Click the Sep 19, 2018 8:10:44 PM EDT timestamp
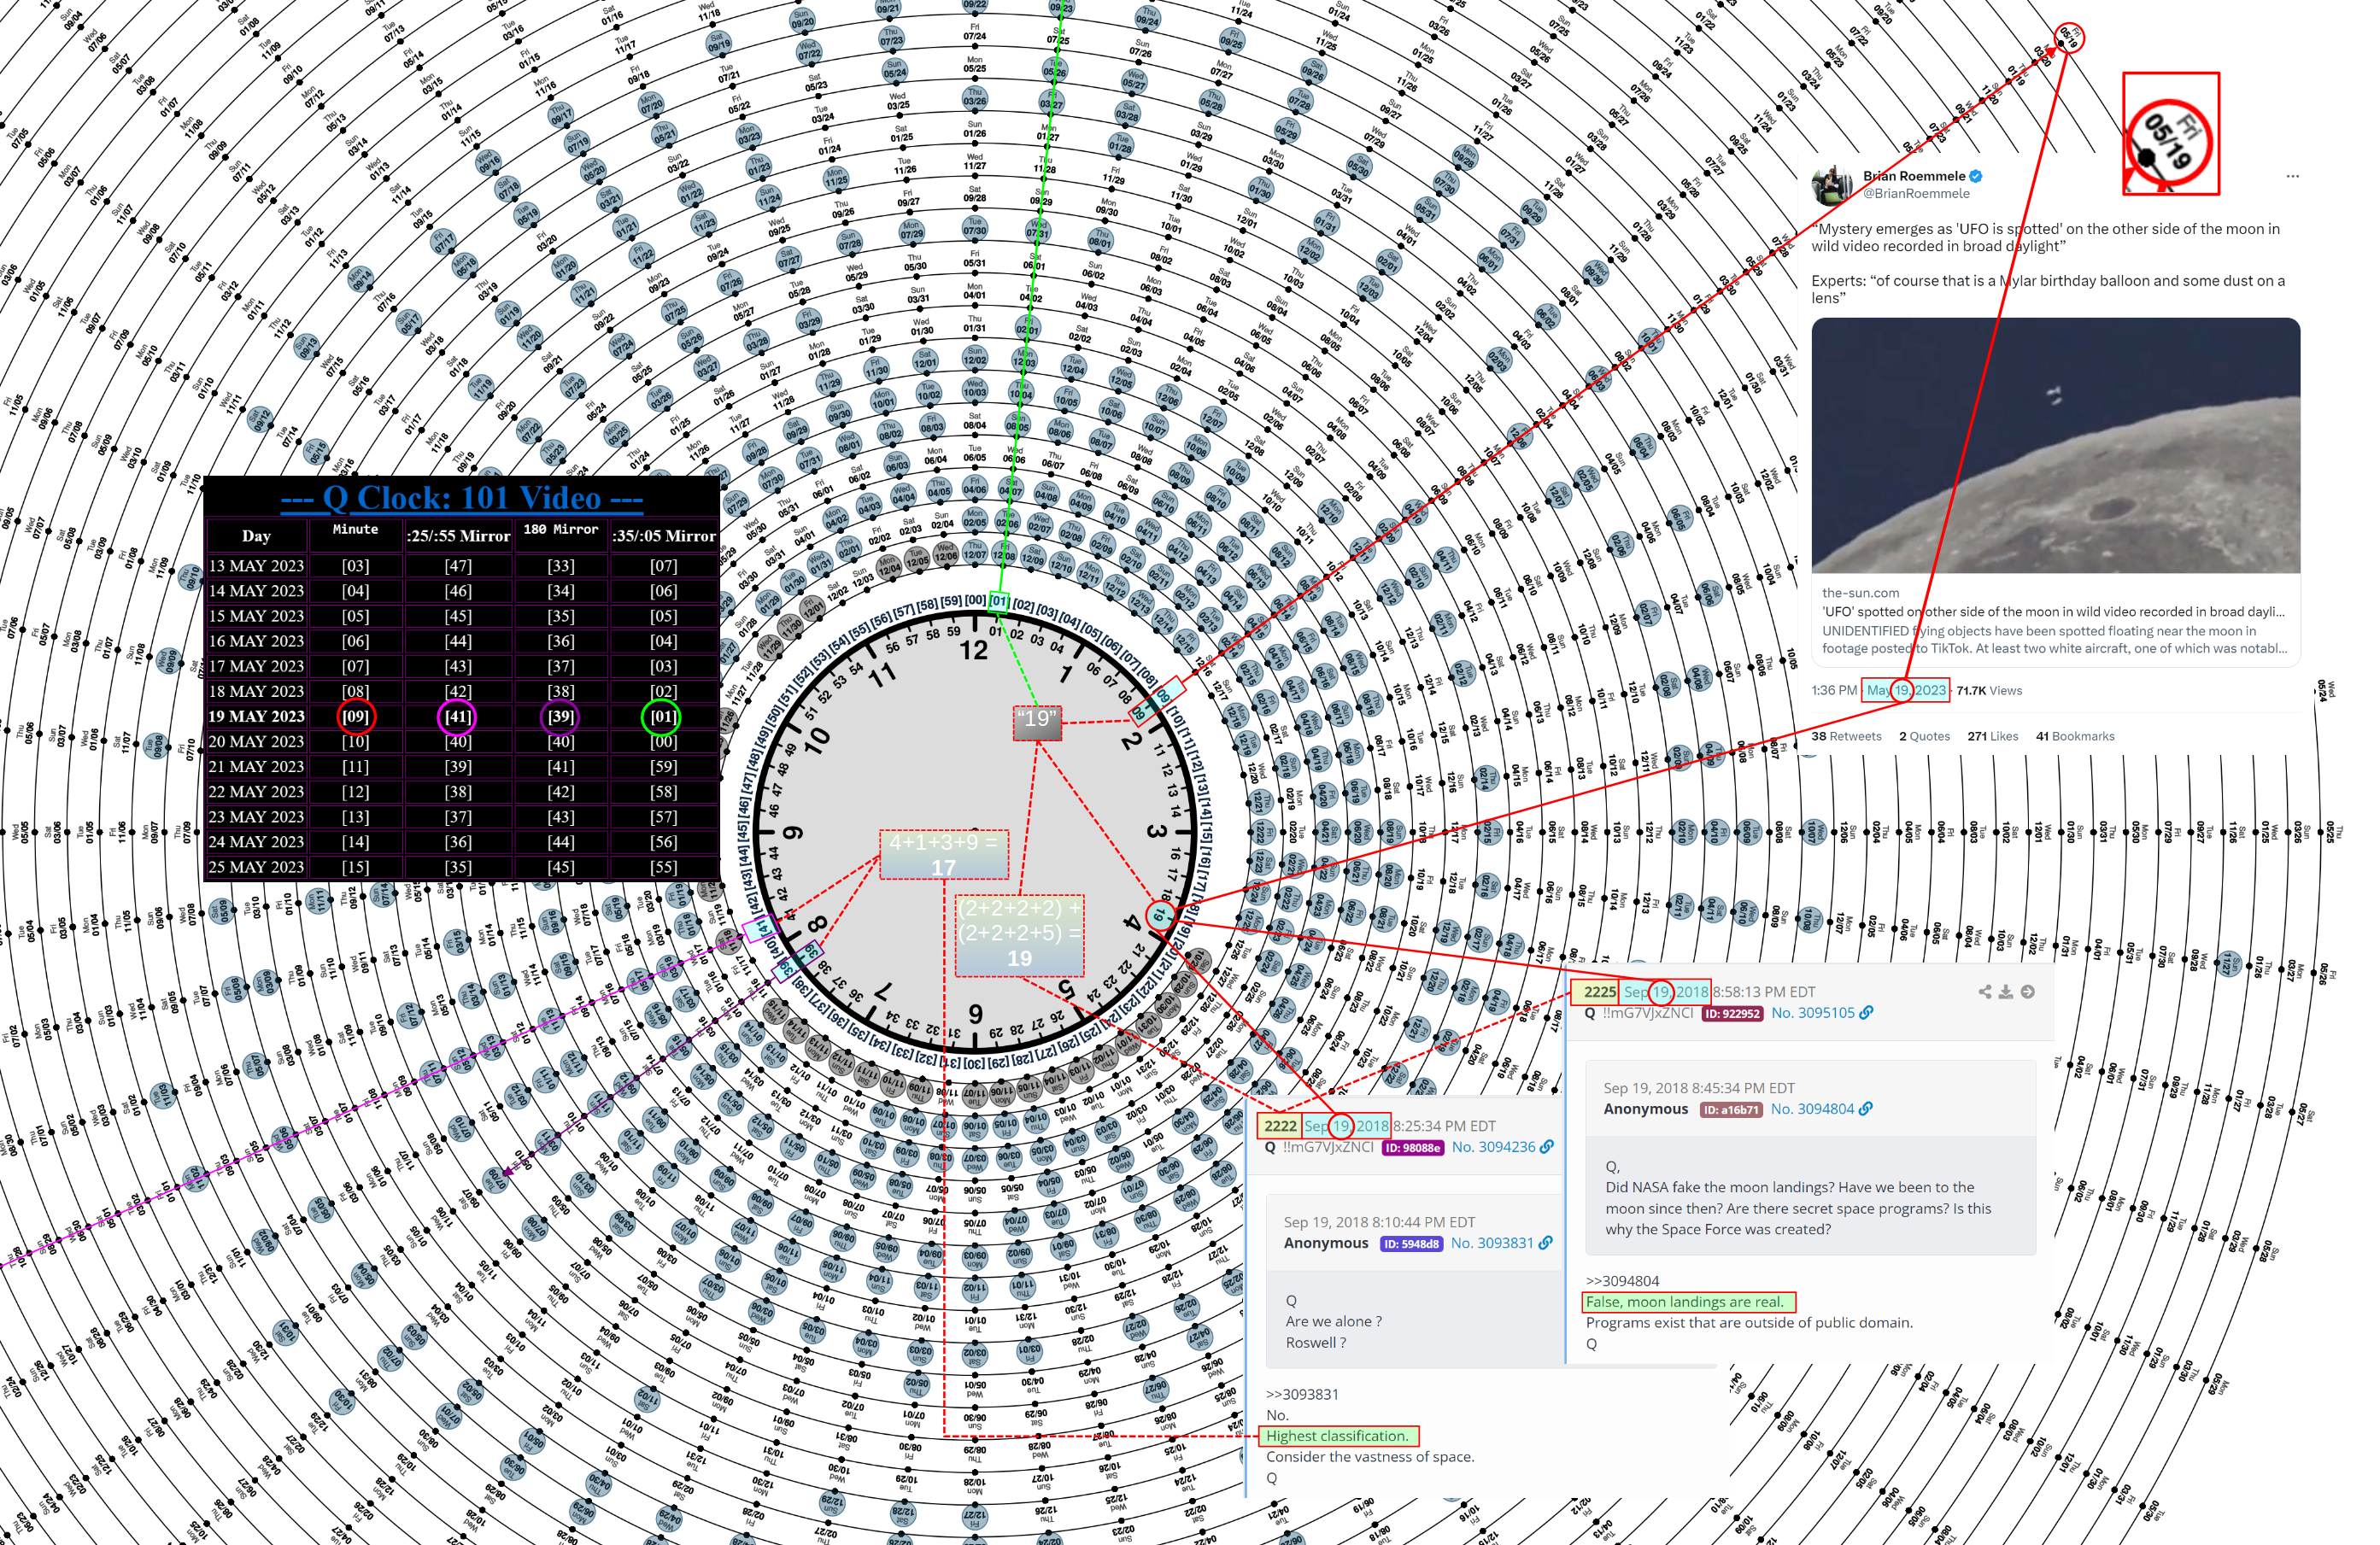 pyautogui.click(x=1379, y=1222)
